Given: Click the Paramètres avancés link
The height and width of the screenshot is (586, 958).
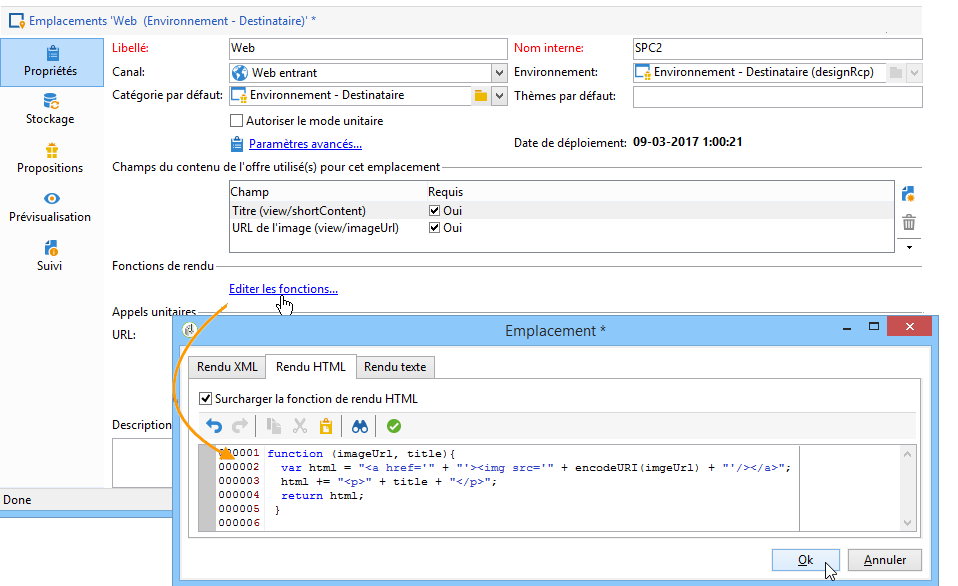Looking at the screenshot, I should pos(305,144).
